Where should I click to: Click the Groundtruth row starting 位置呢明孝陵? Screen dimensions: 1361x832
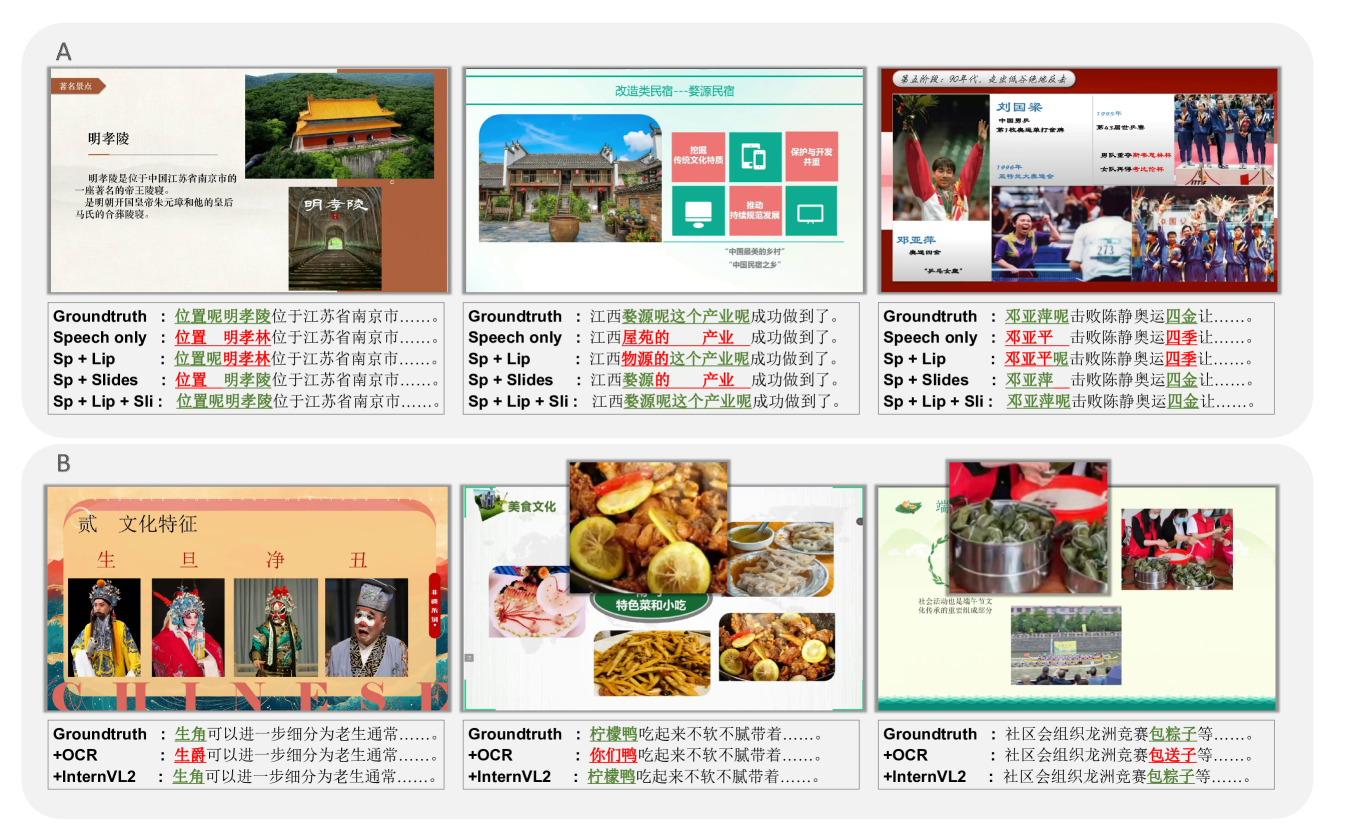[x=246, y=316]
